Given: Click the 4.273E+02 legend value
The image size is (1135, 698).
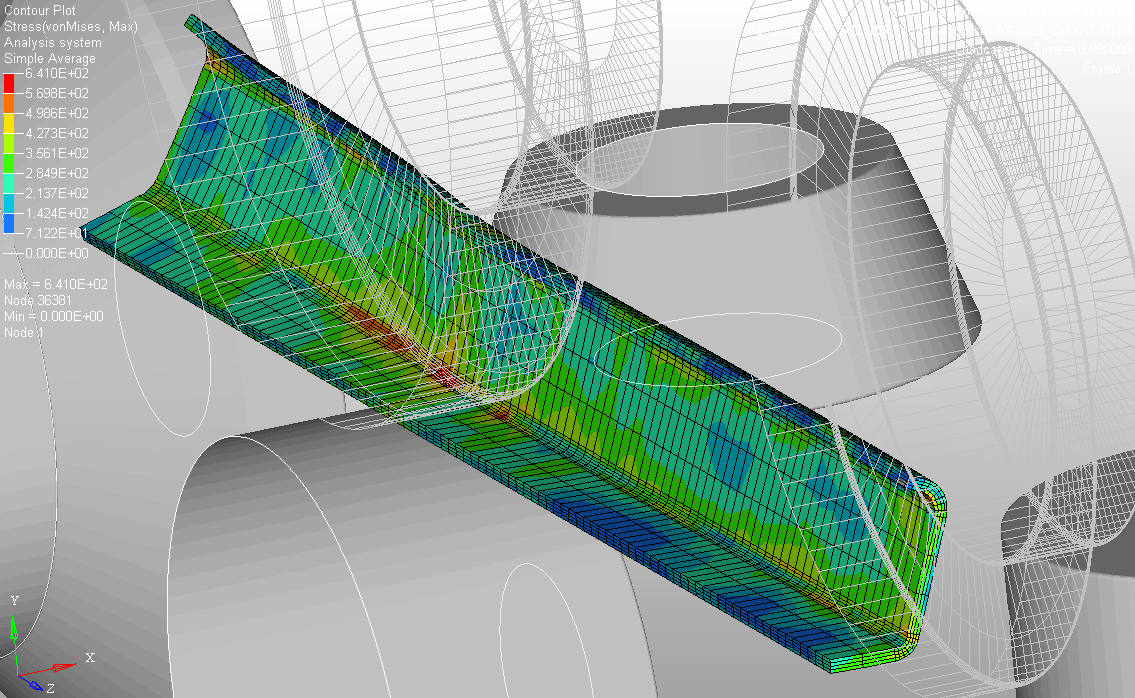Looking at the screenshot, I should click(57, 133).
